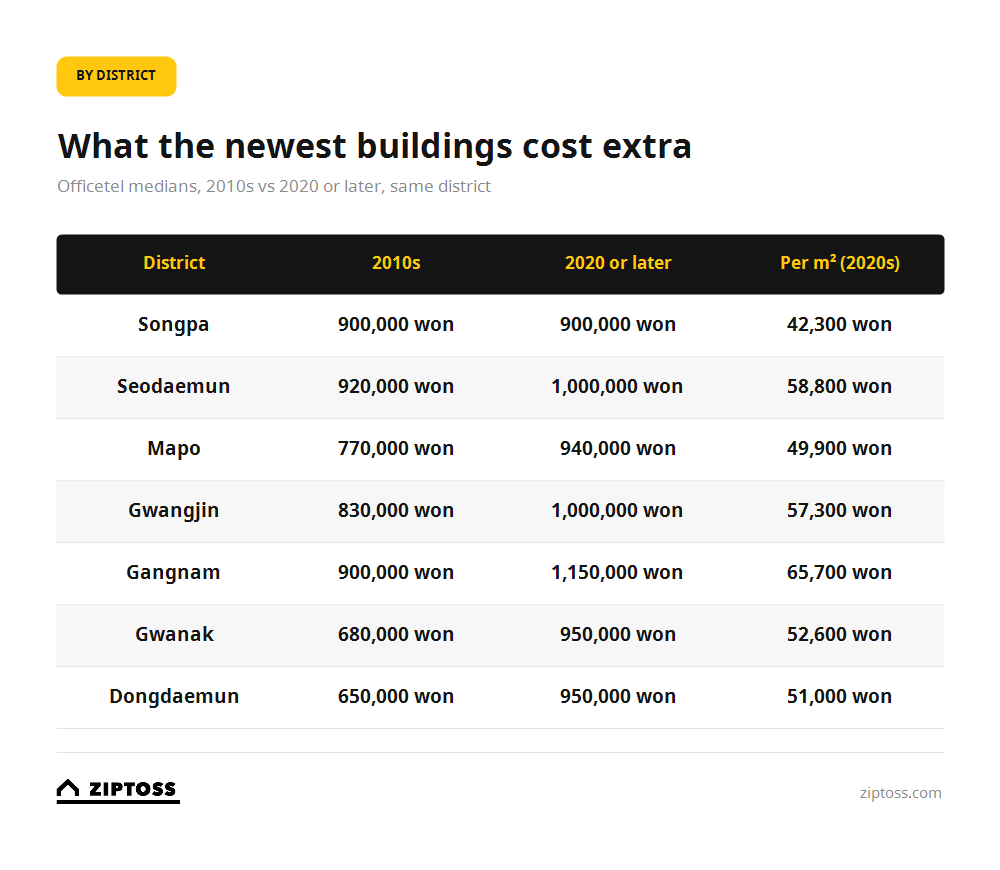
Task: Select the headline What the newest buildings cost extra
Action: tap(375, 146)
